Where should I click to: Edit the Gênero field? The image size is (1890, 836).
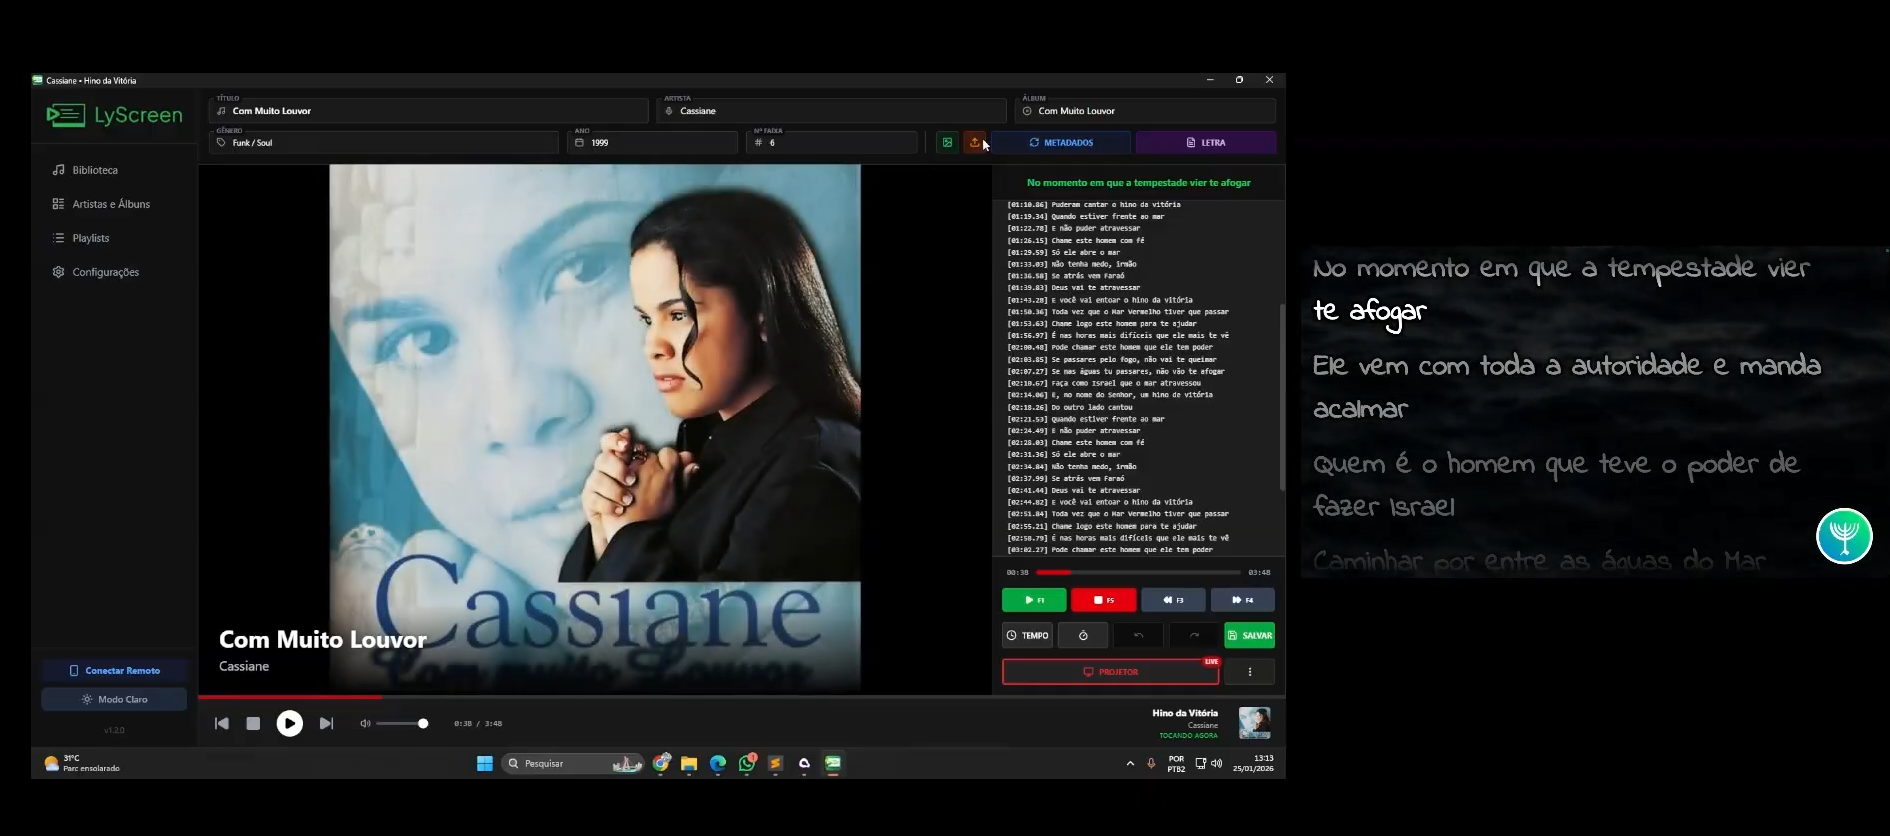384,143
